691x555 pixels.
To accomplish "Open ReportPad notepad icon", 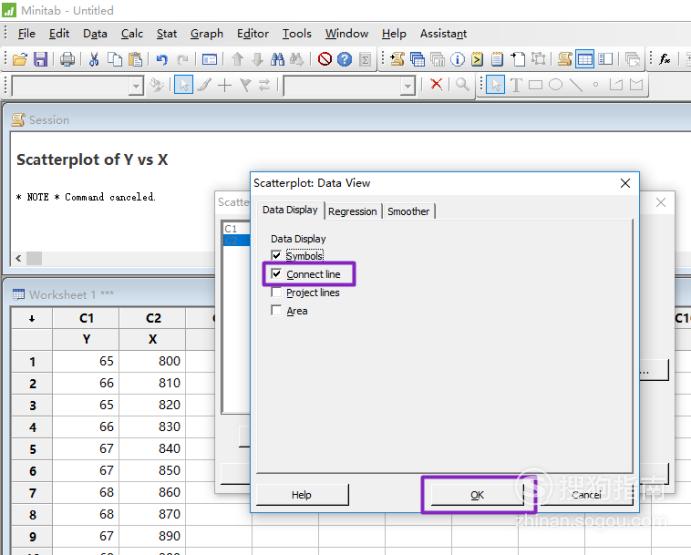I will coord(497,59).
